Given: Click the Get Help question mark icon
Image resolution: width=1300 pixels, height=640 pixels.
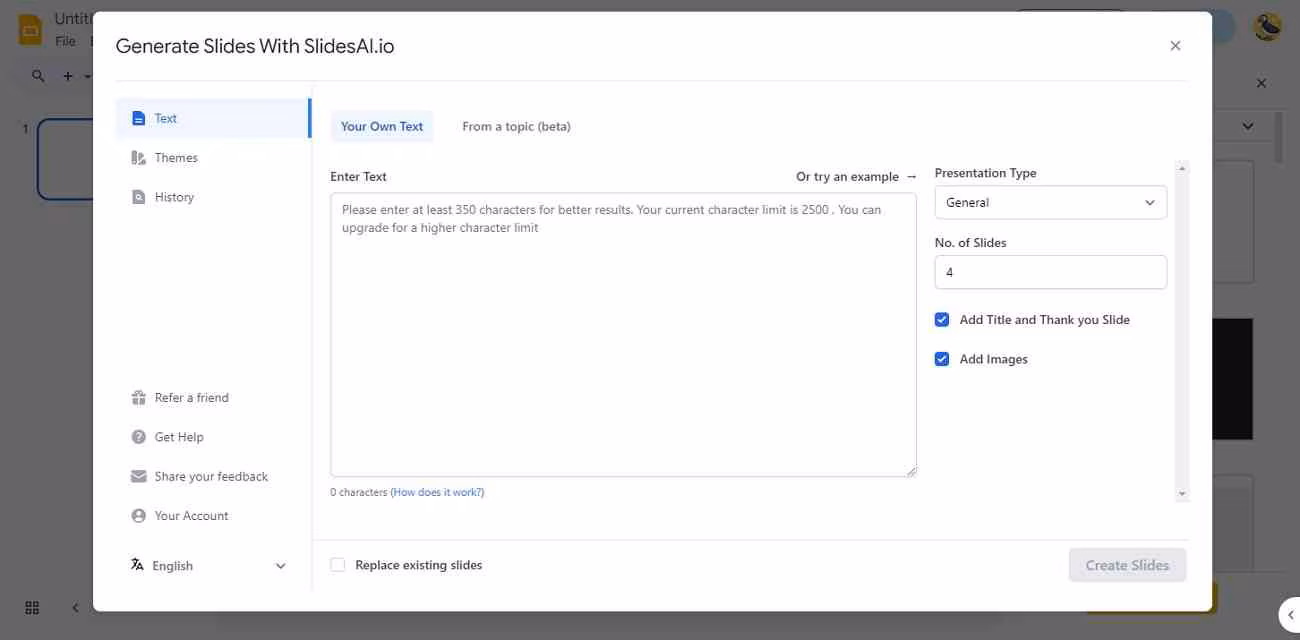Looking at the screenshot, I should (138, 437).
